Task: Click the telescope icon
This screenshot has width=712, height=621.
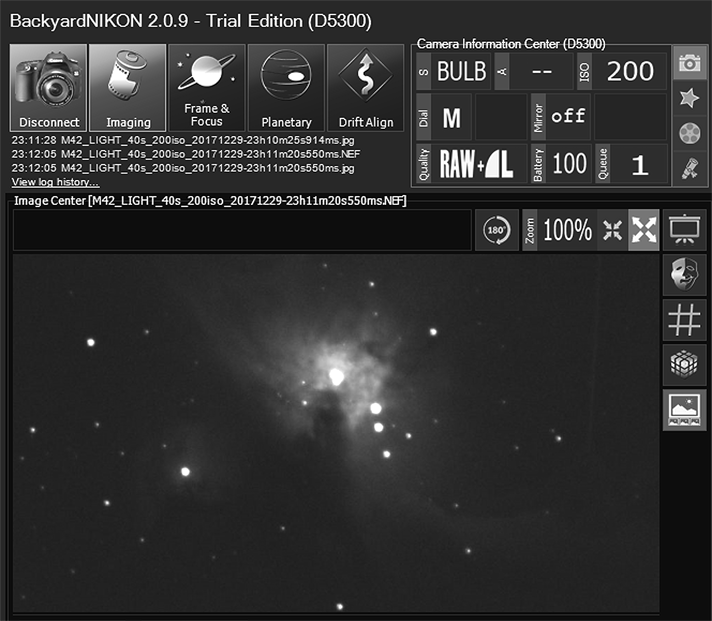Action: (689, 168)
